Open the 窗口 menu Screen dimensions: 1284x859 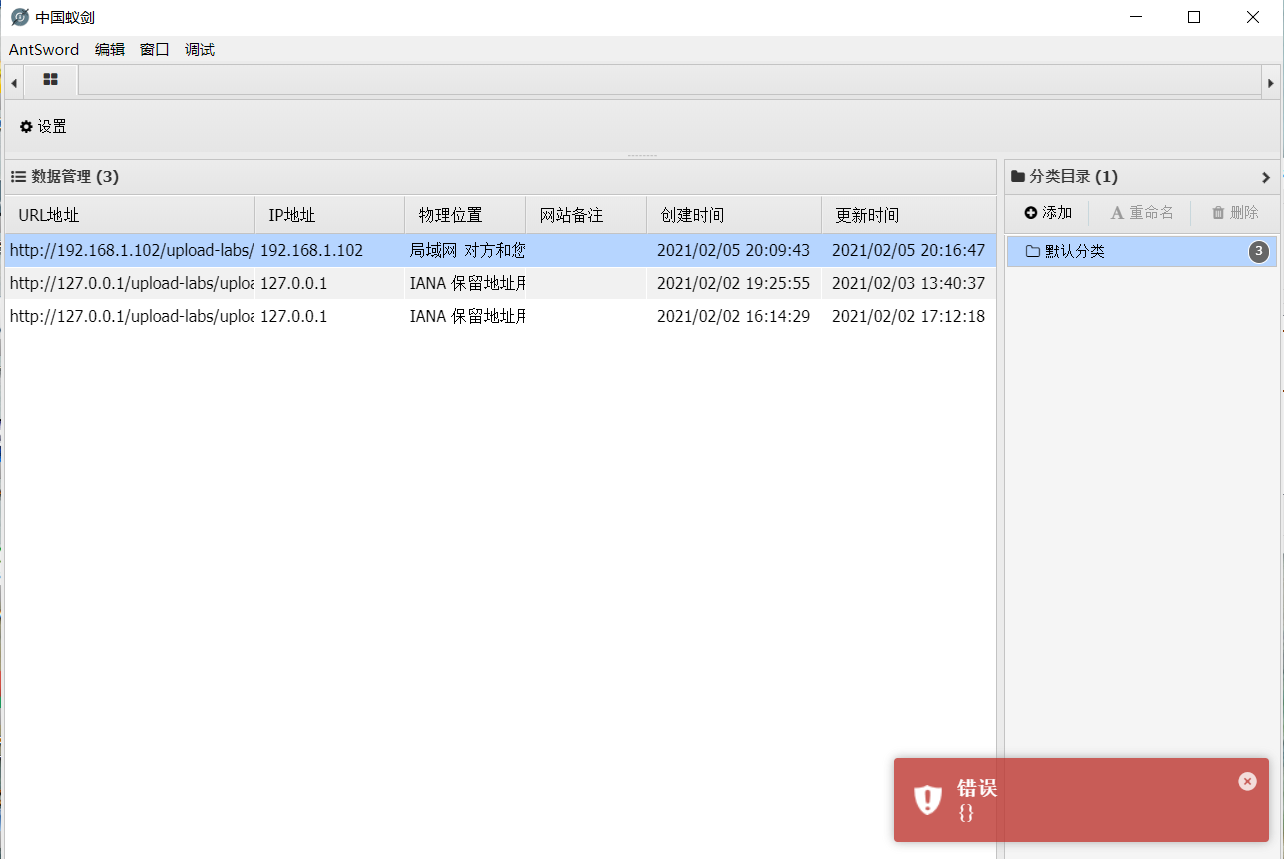point(155,50)
